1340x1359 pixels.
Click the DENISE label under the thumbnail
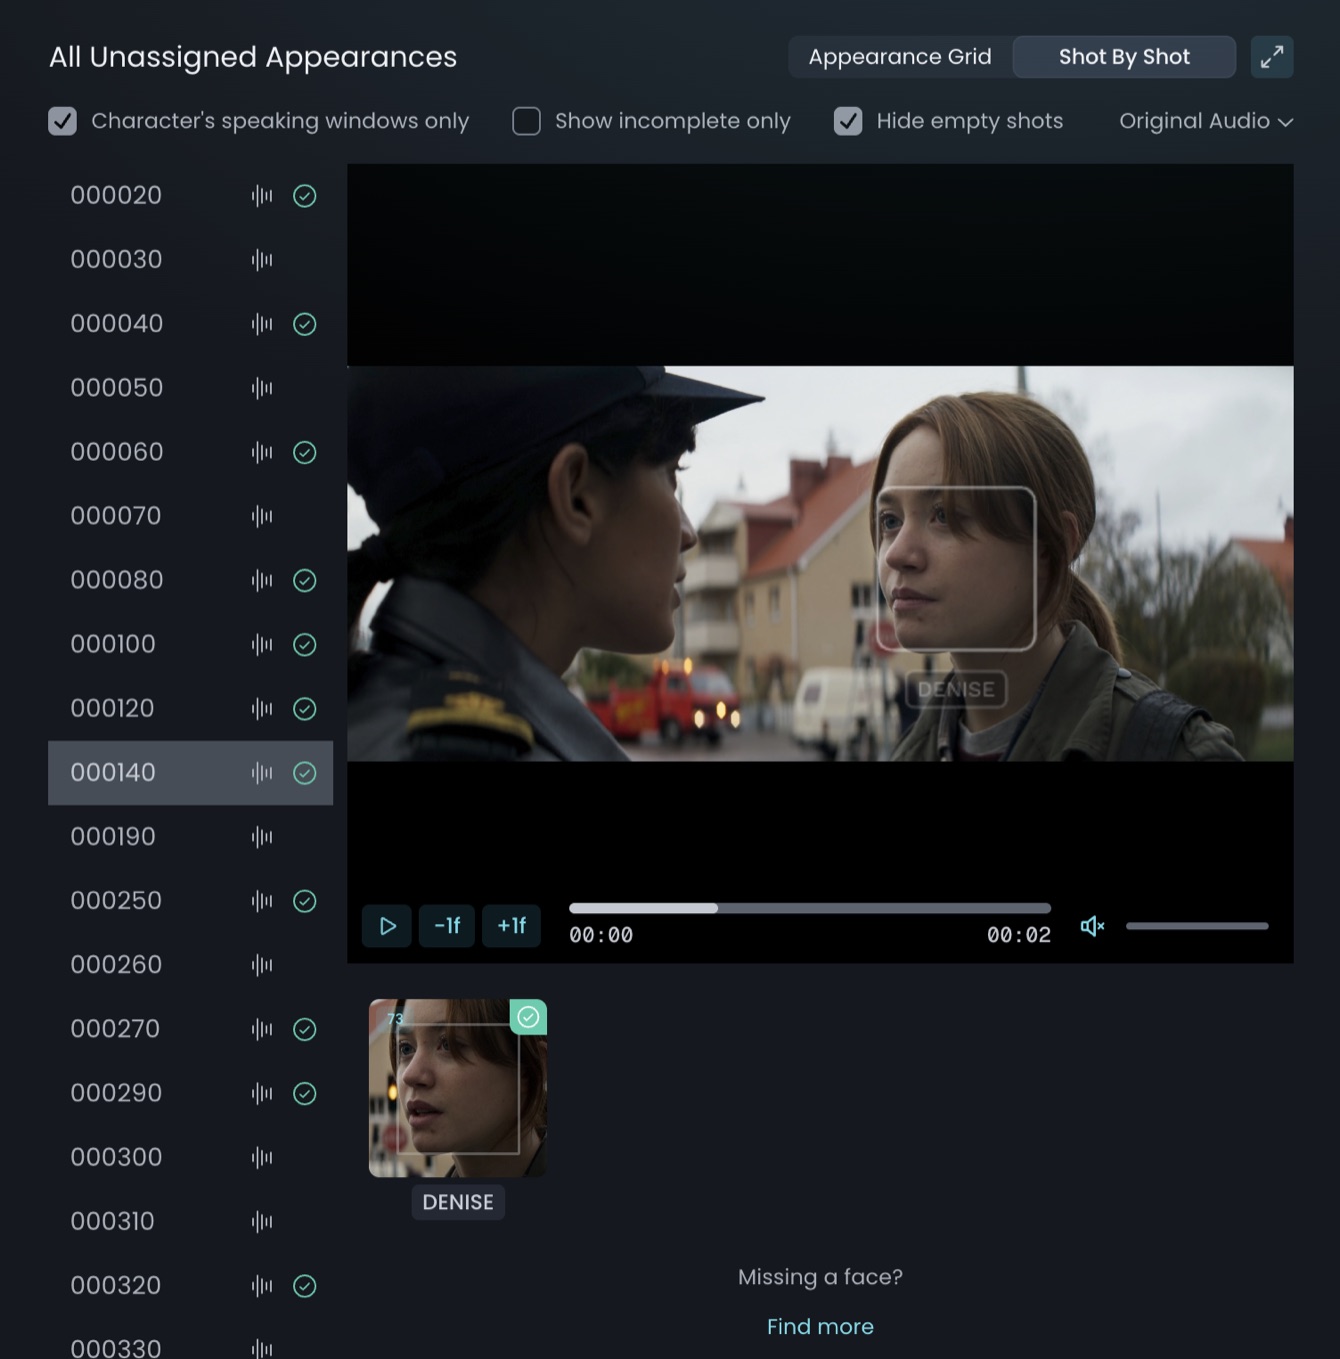point(458,1202)
